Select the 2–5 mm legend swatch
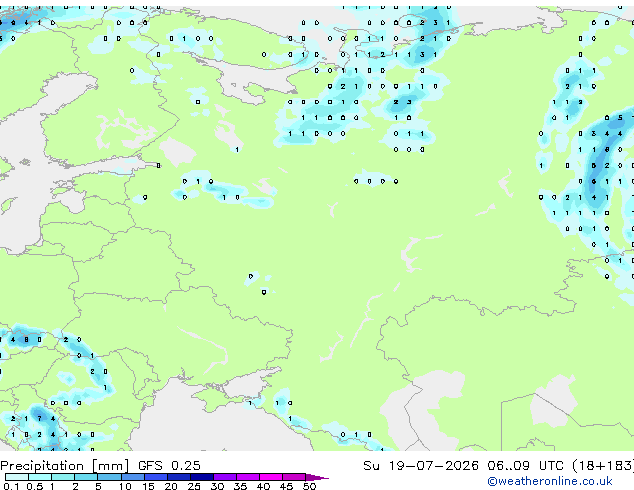634x490 pixels. tap(86, 477)
